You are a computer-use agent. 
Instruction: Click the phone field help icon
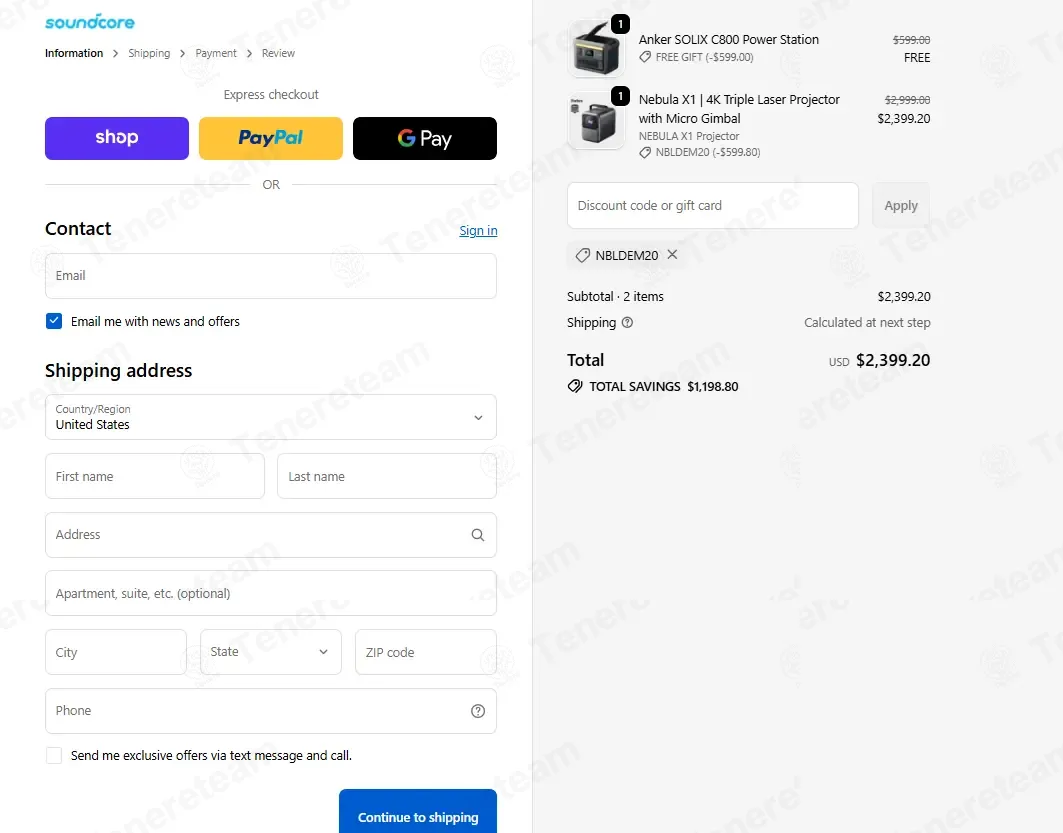point(478,711)
